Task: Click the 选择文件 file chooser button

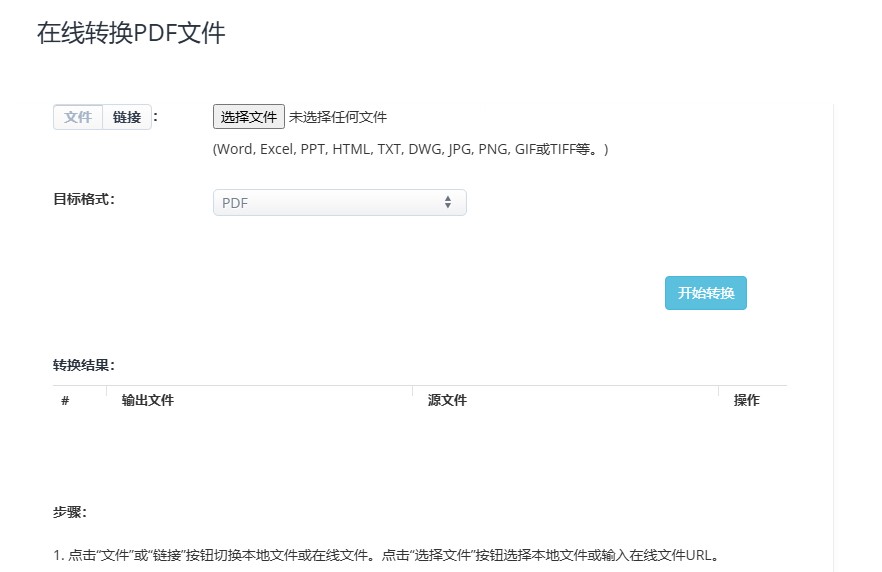Action: (x=249, y=117)
